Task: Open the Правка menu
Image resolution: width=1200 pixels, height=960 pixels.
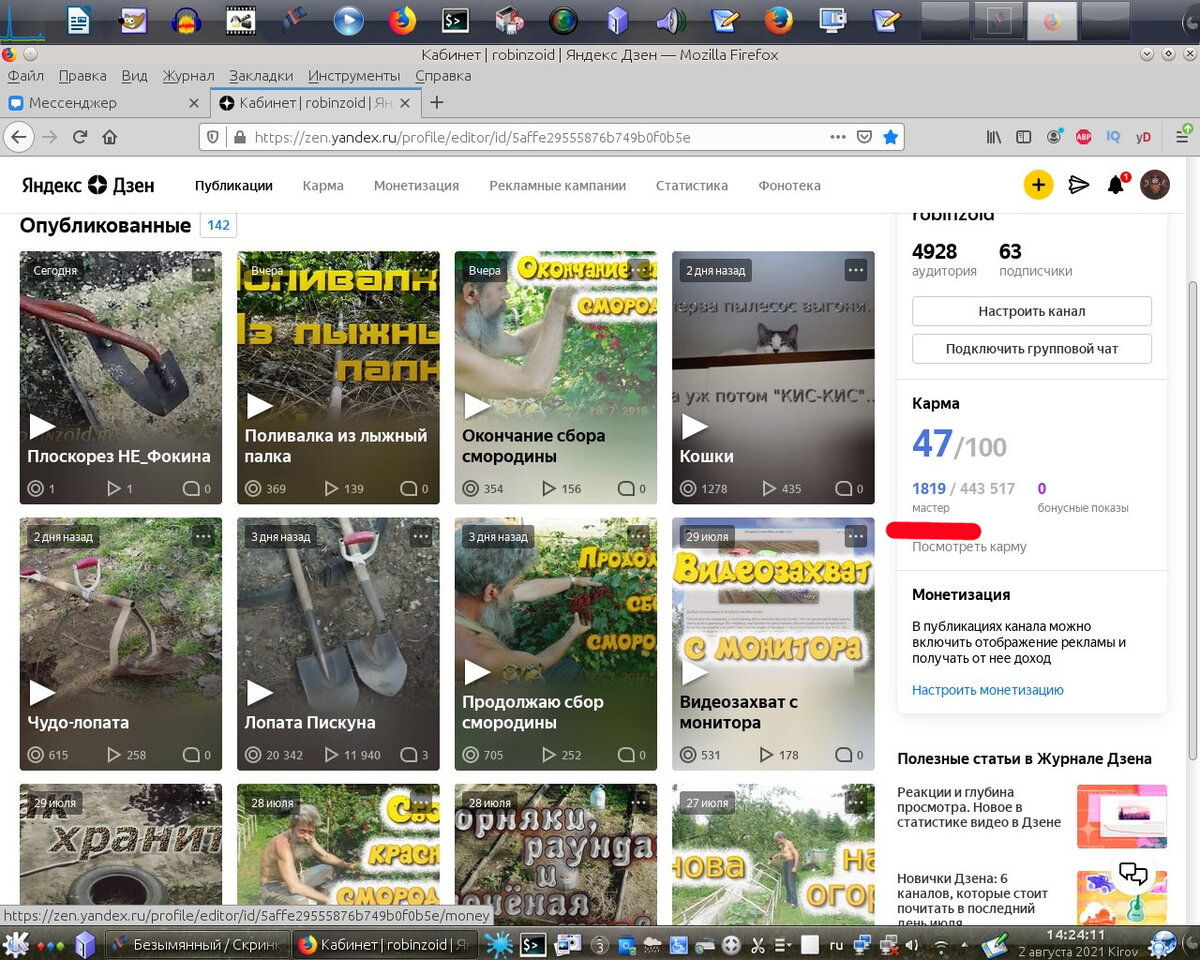Action: tap(82, 76)
